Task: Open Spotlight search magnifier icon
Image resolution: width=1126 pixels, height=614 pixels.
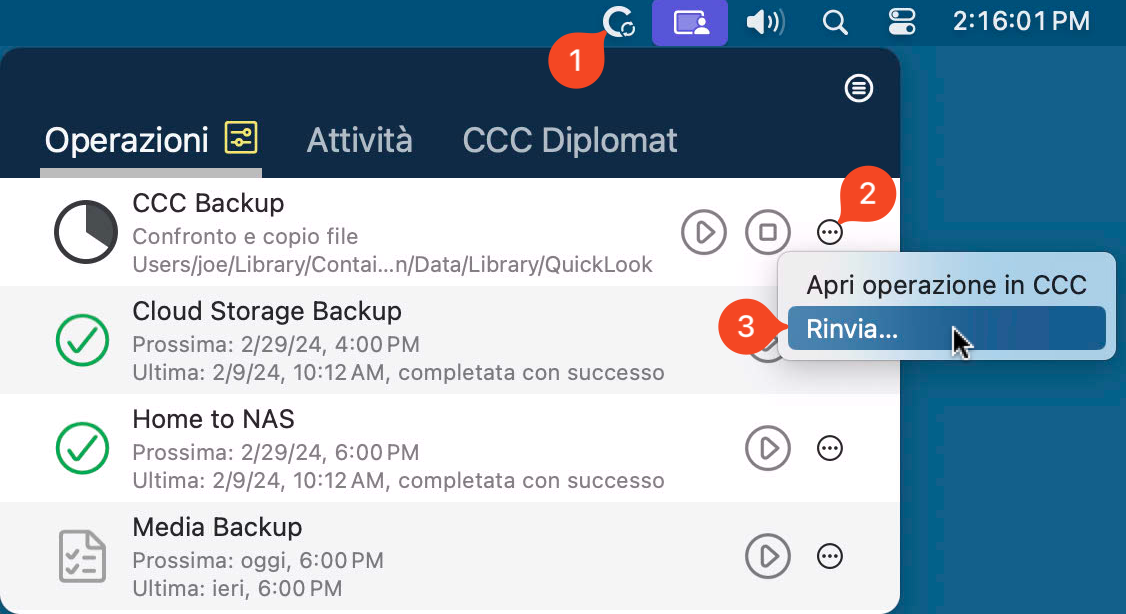Action: [x=834, y=23]
